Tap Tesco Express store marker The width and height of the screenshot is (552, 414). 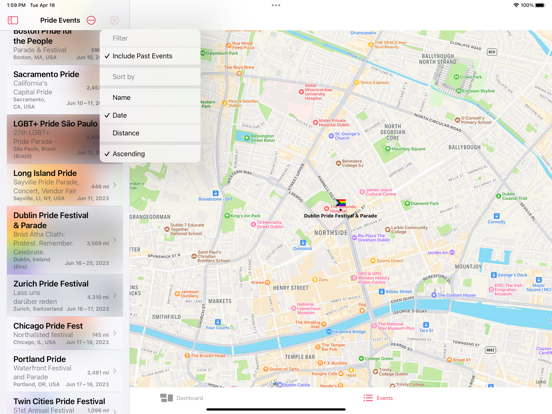coord(356,82)
